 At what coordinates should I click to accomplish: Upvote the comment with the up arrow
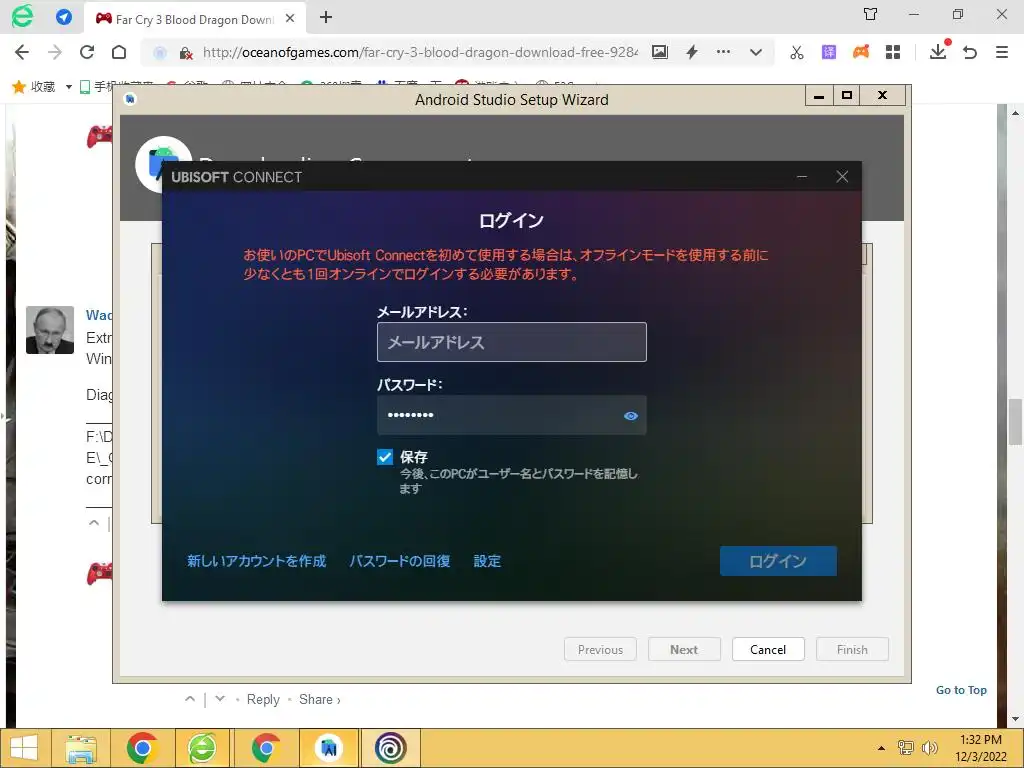190,699
